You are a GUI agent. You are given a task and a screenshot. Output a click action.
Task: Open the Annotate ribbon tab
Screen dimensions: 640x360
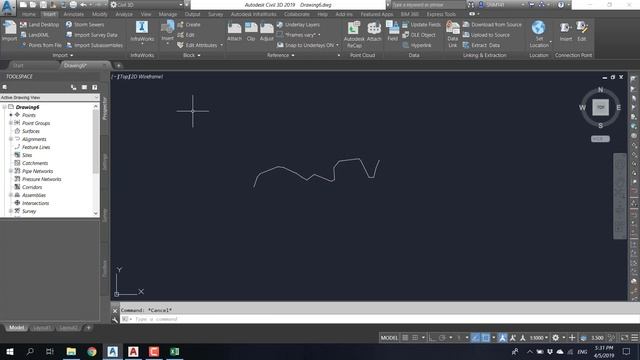(x=73, y=14)
